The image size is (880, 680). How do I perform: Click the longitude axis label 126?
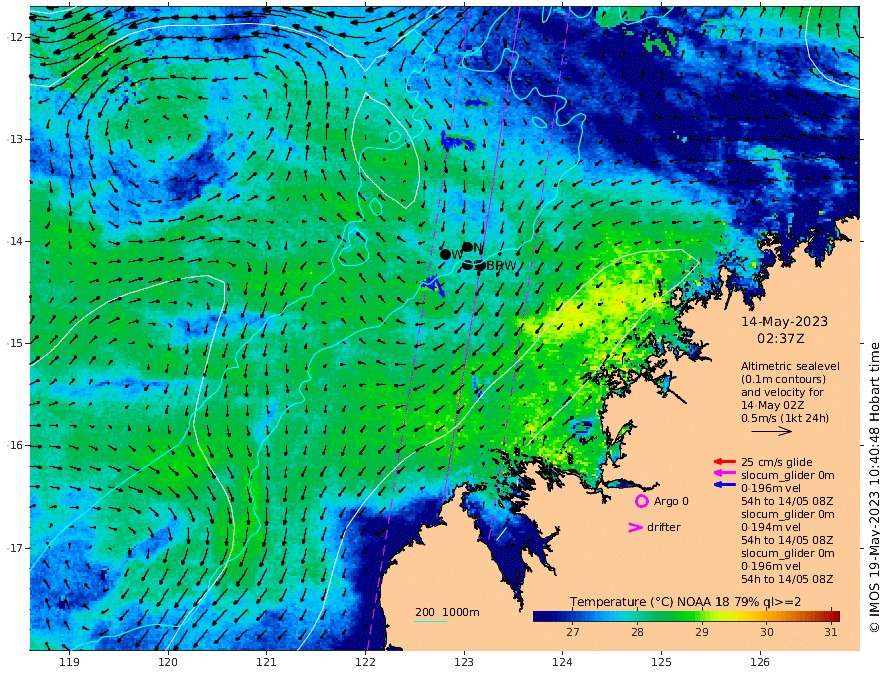[x=760, y=662]
